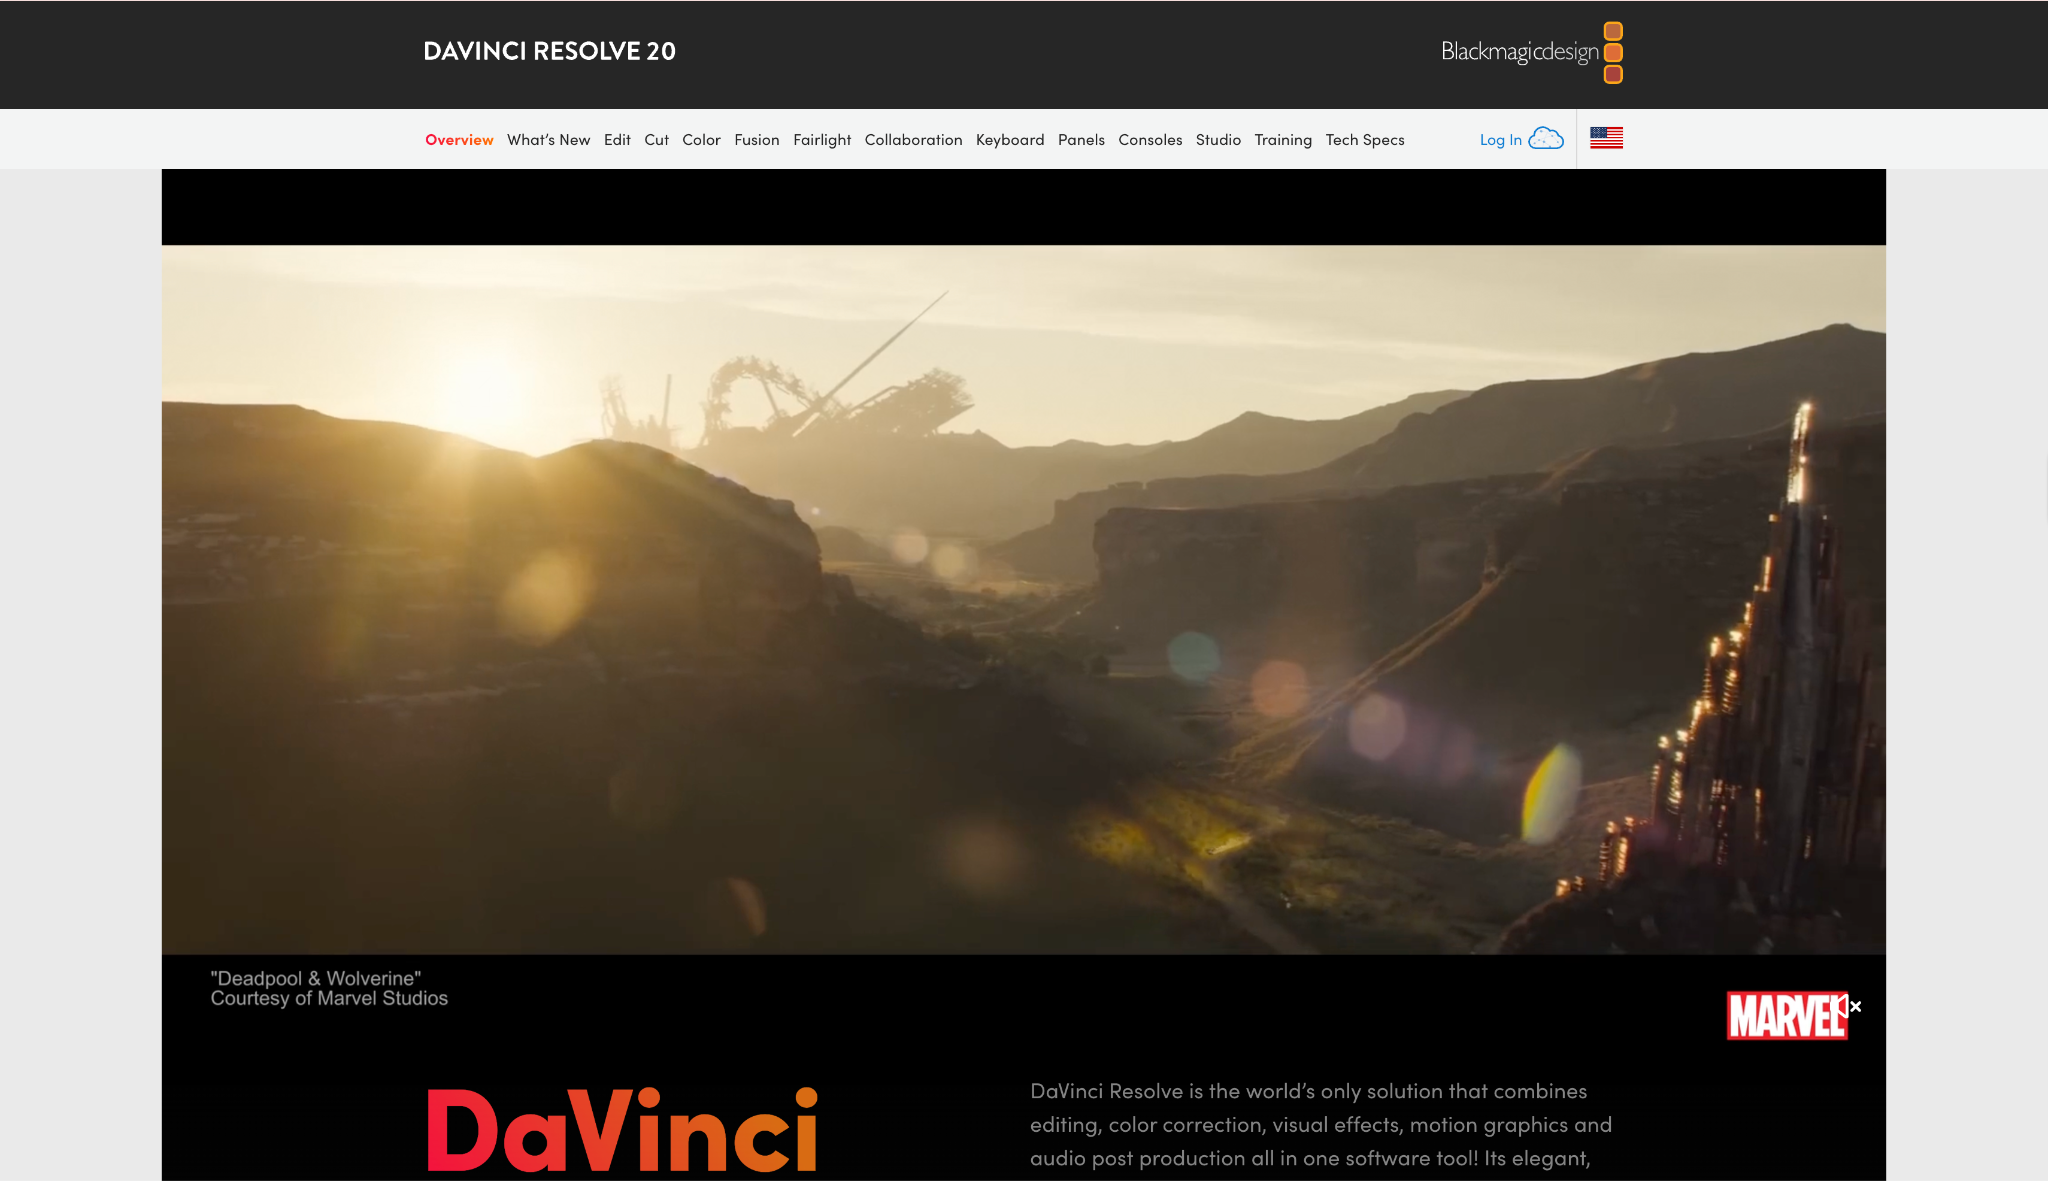The height and width of the screenshot is (1181, 2048).
Task: Open the Training page link
Action: coord(1283,139)
